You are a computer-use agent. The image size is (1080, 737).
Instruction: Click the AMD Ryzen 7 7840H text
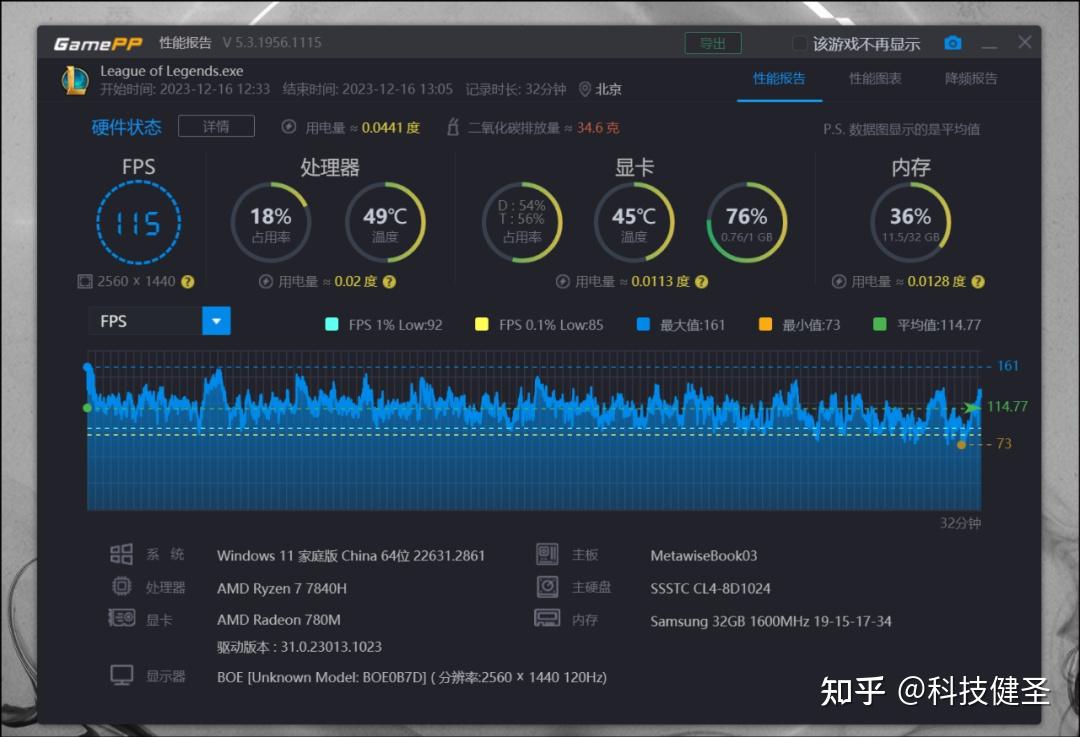(x=282, y=588)
